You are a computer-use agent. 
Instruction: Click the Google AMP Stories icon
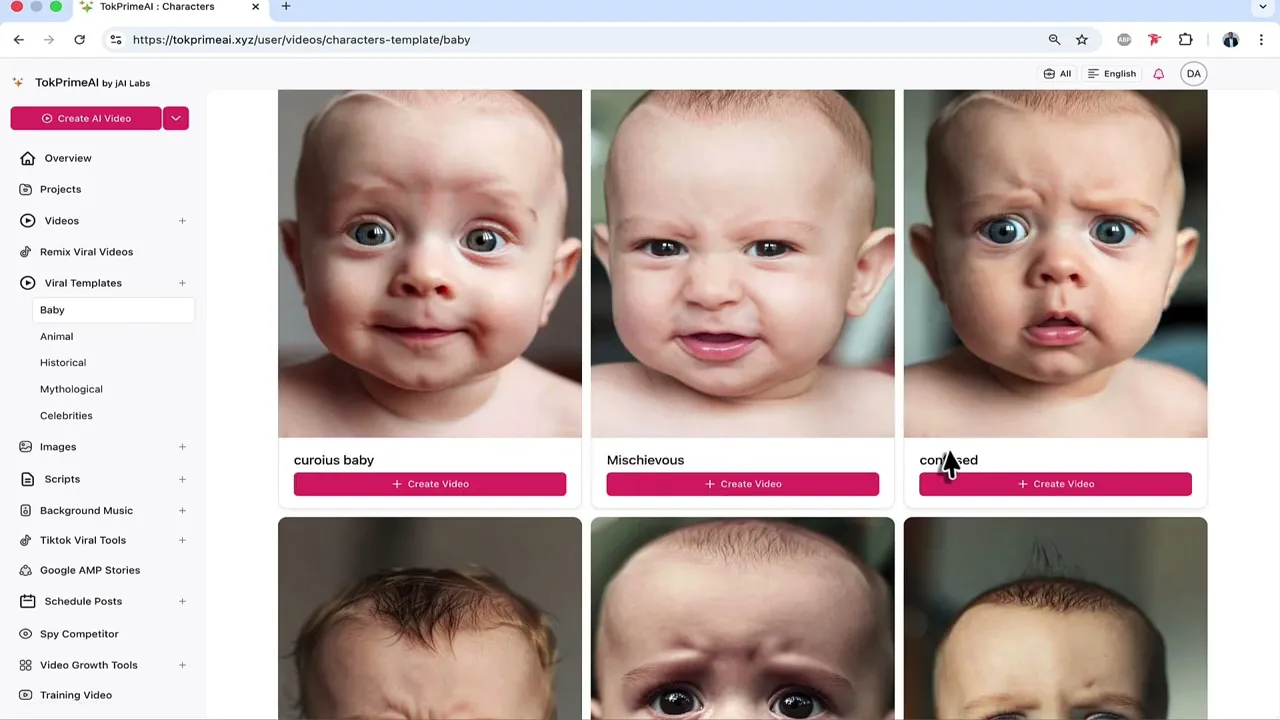coord(27,570)
